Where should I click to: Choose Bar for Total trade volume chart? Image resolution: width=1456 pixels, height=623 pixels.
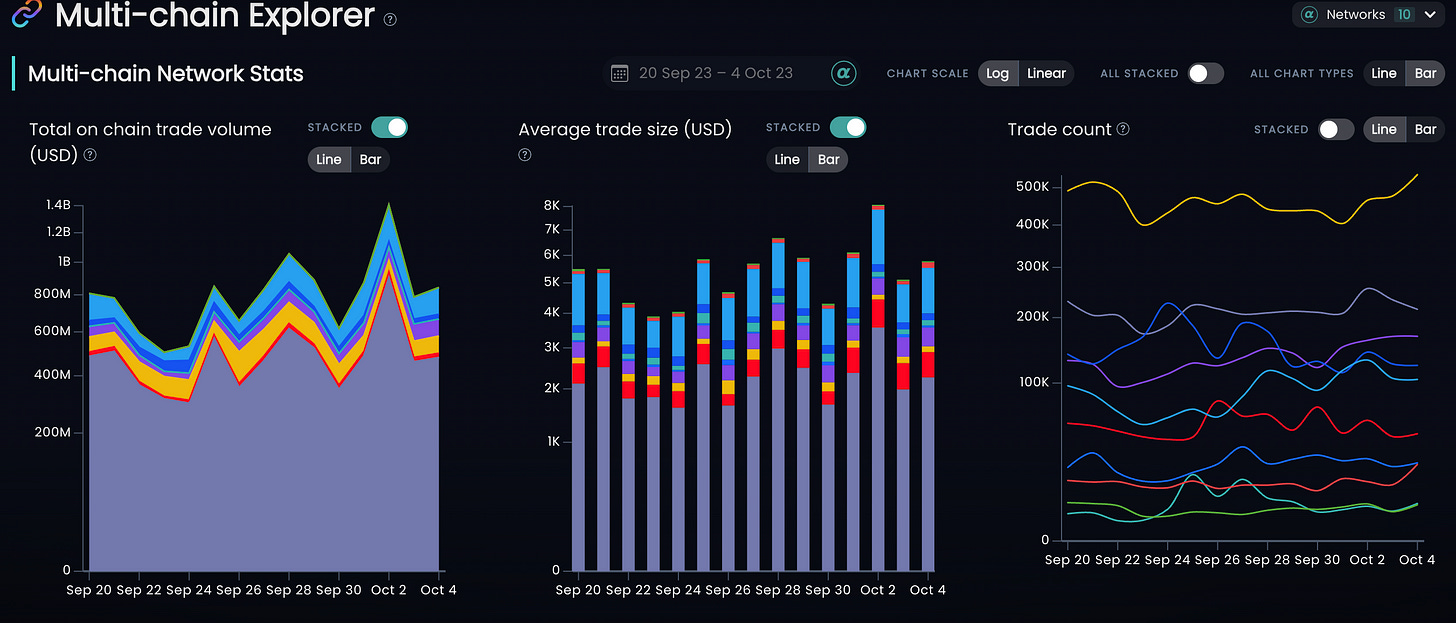370,159
